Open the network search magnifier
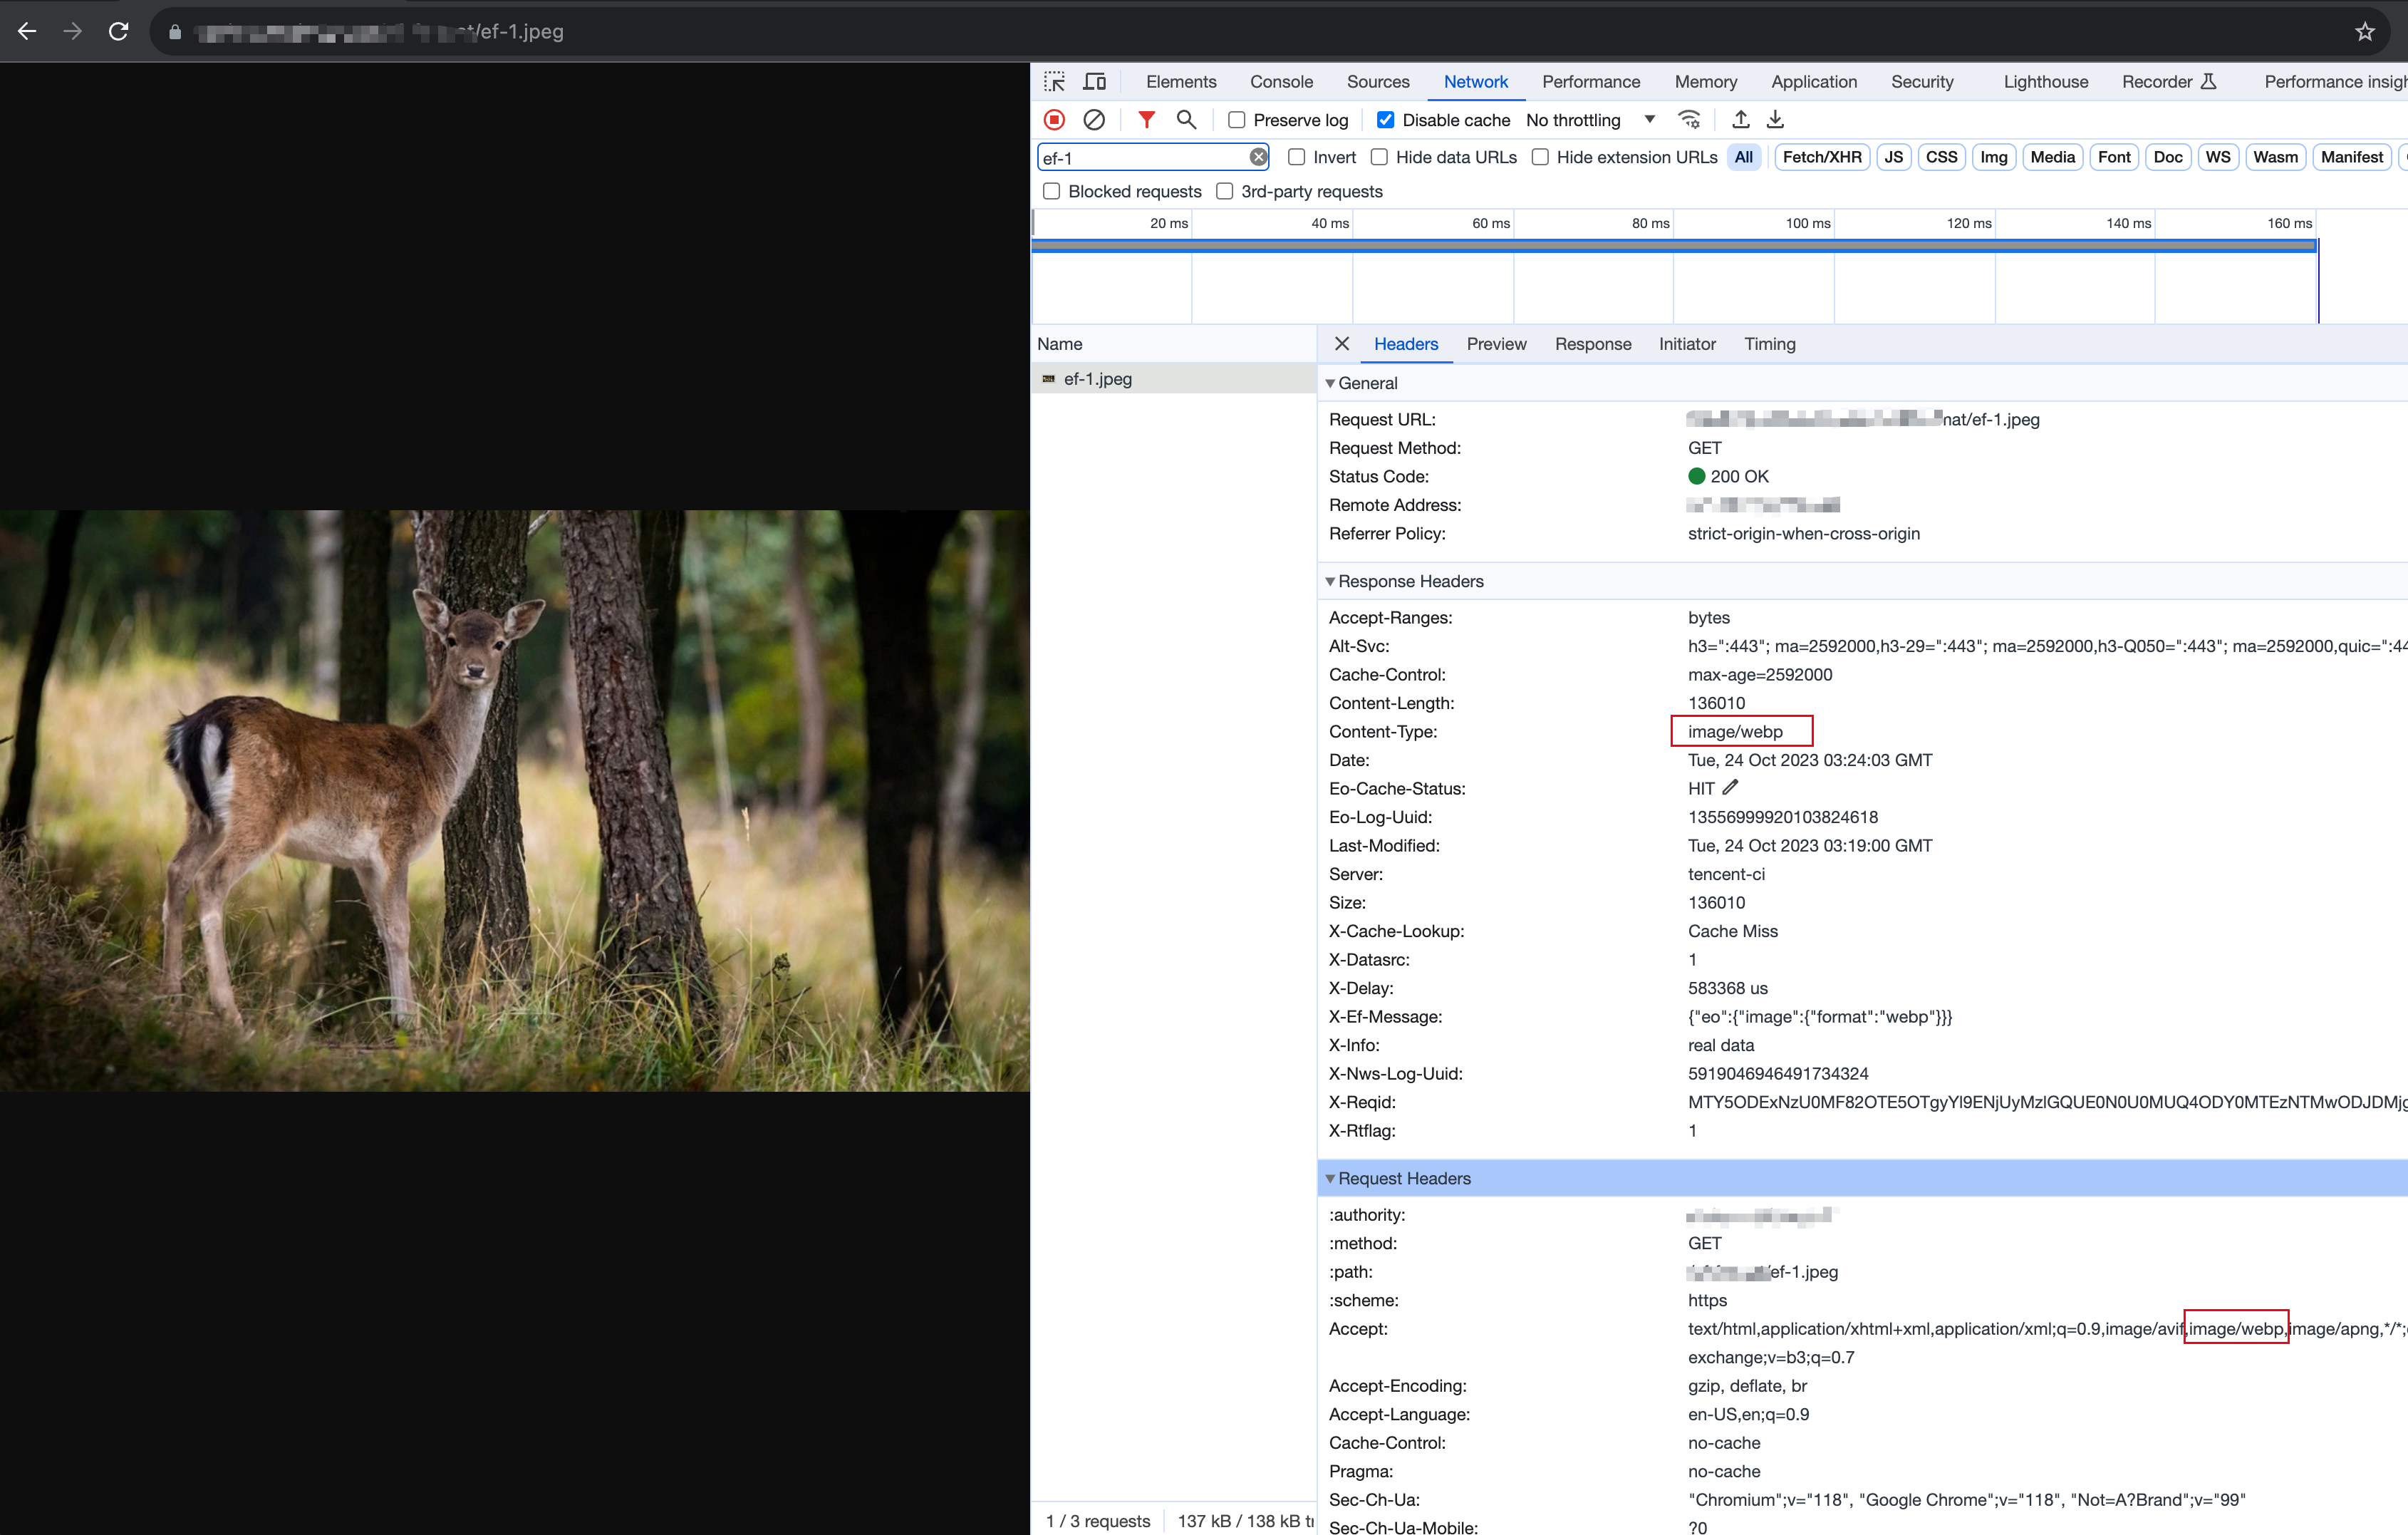This screenshot has width=2408, height=1535. 1186,120
